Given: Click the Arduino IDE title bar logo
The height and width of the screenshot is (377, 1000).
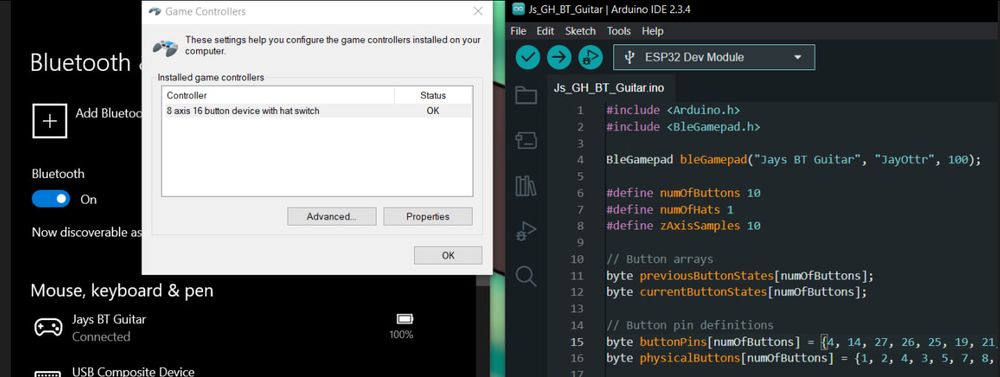Looking at the screenshot, I should (x=517, y=10).
